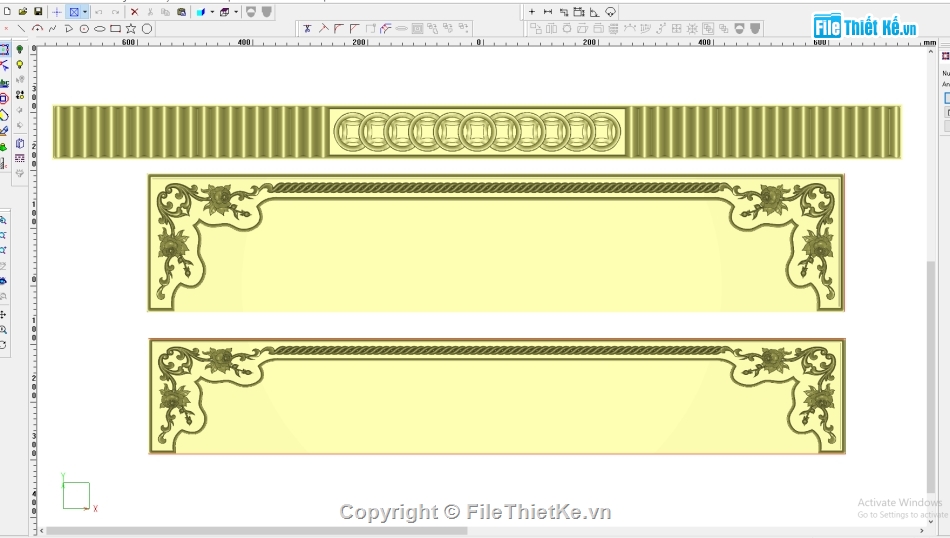Select the straight Line drawing tool
Screen dimensions: 950x538
tap(21, 28)
